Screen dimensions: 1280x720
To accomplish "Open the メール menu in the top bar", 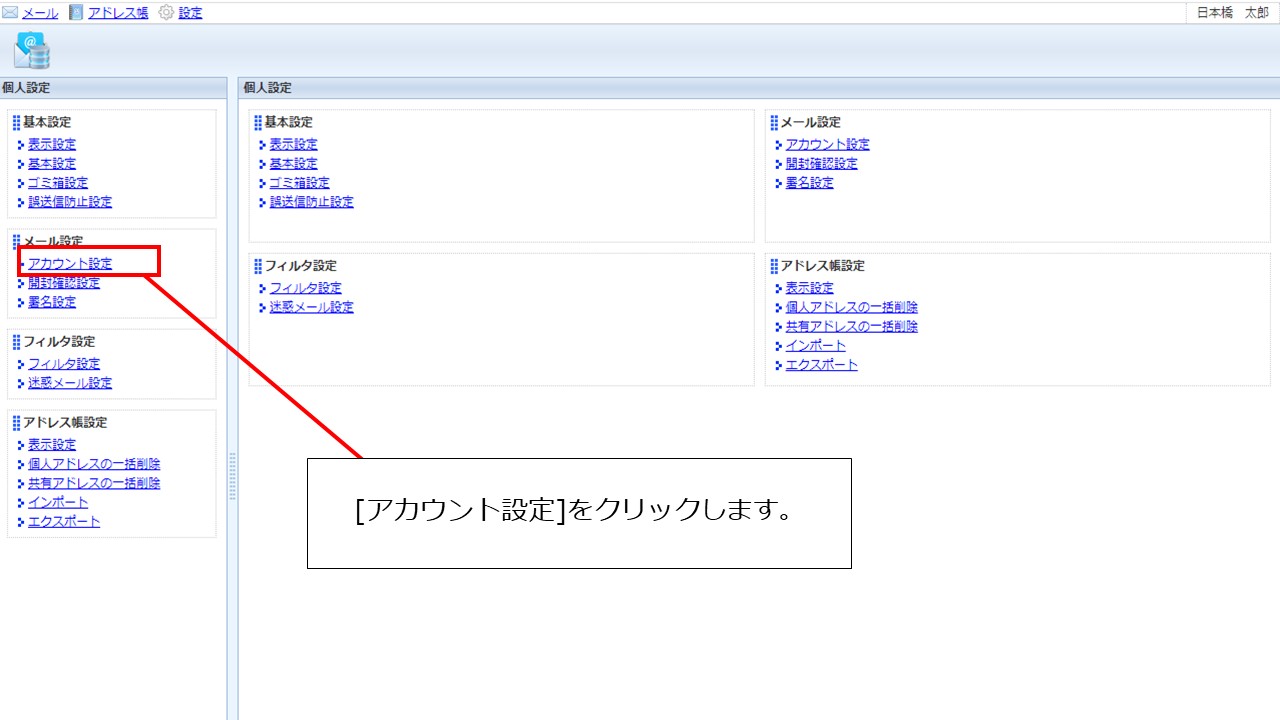I will 39,13.
